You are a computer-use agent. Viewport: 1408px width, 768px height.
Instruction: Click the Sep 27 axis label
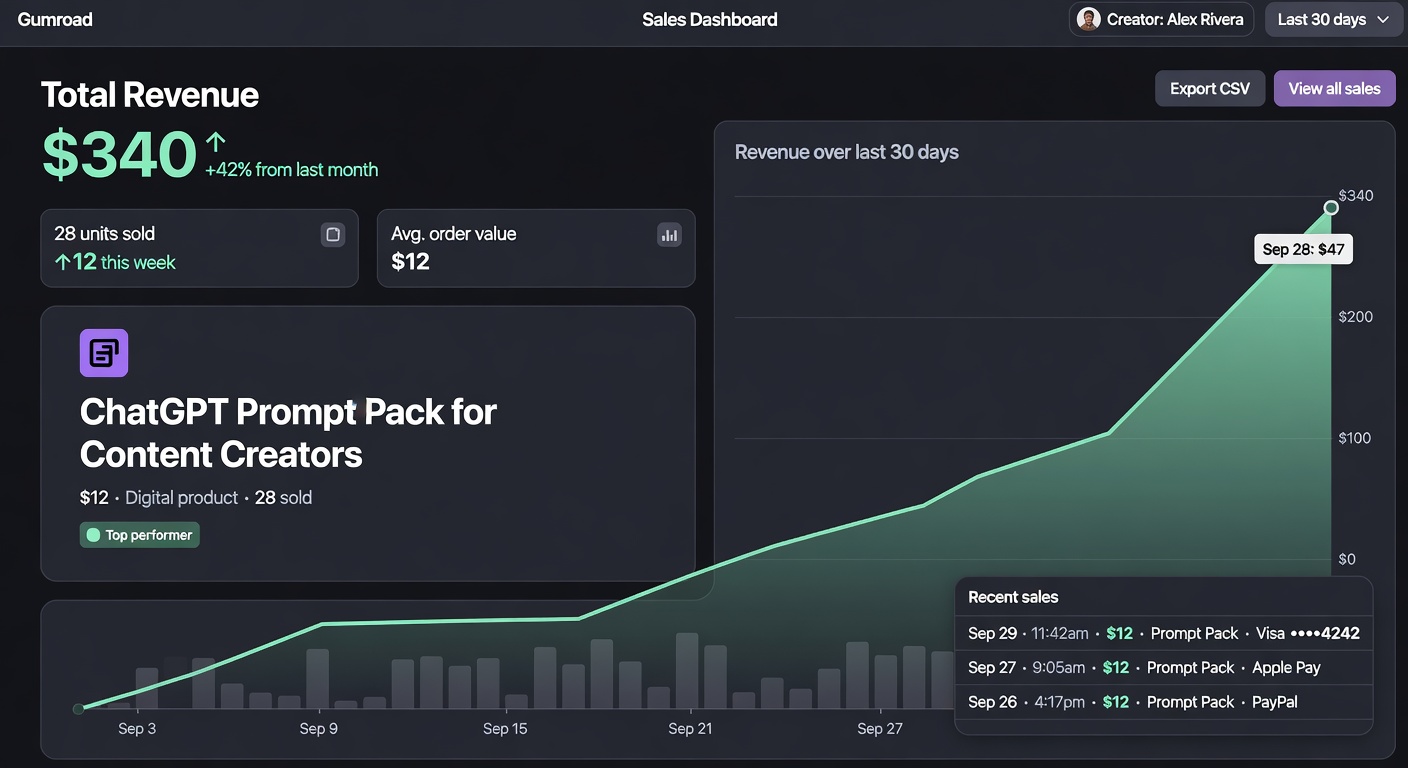point(880,729)
